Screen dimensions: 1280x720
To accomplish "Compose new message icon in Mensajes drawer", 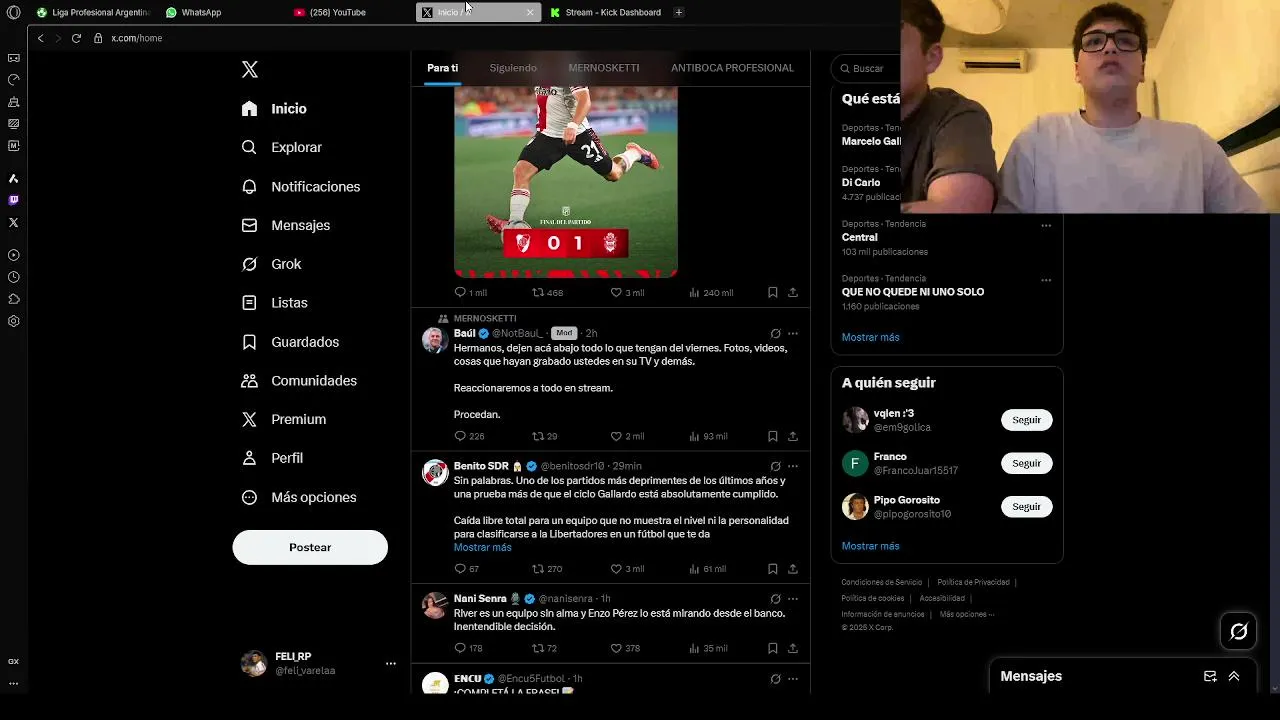I will point(1210,676).
